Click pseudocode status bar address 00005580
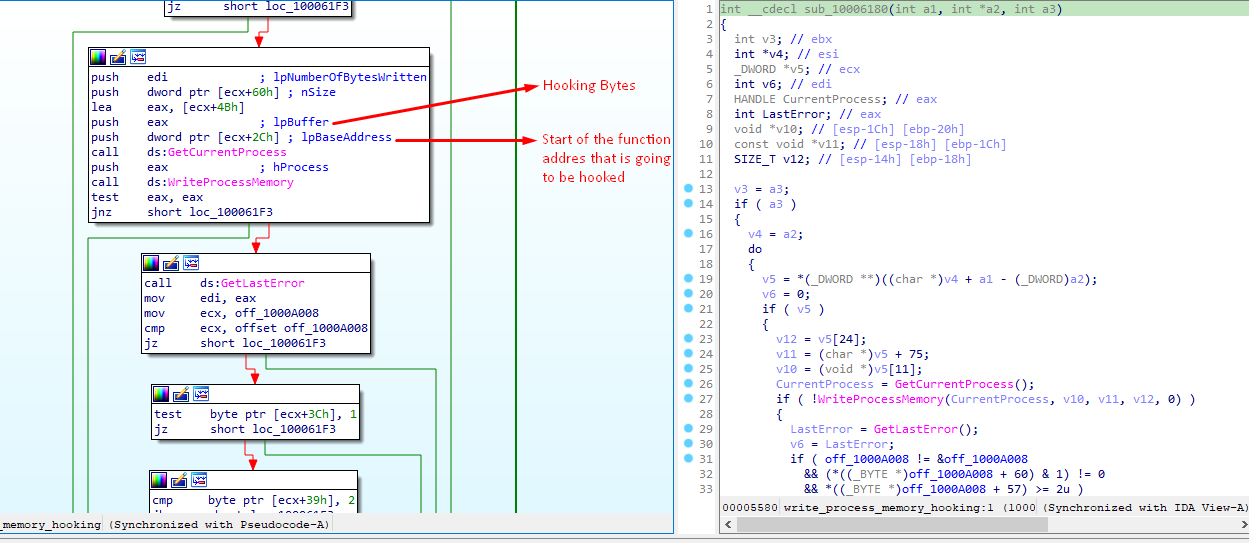This screenshot has height=543, width=1249. tap(750, 508)
